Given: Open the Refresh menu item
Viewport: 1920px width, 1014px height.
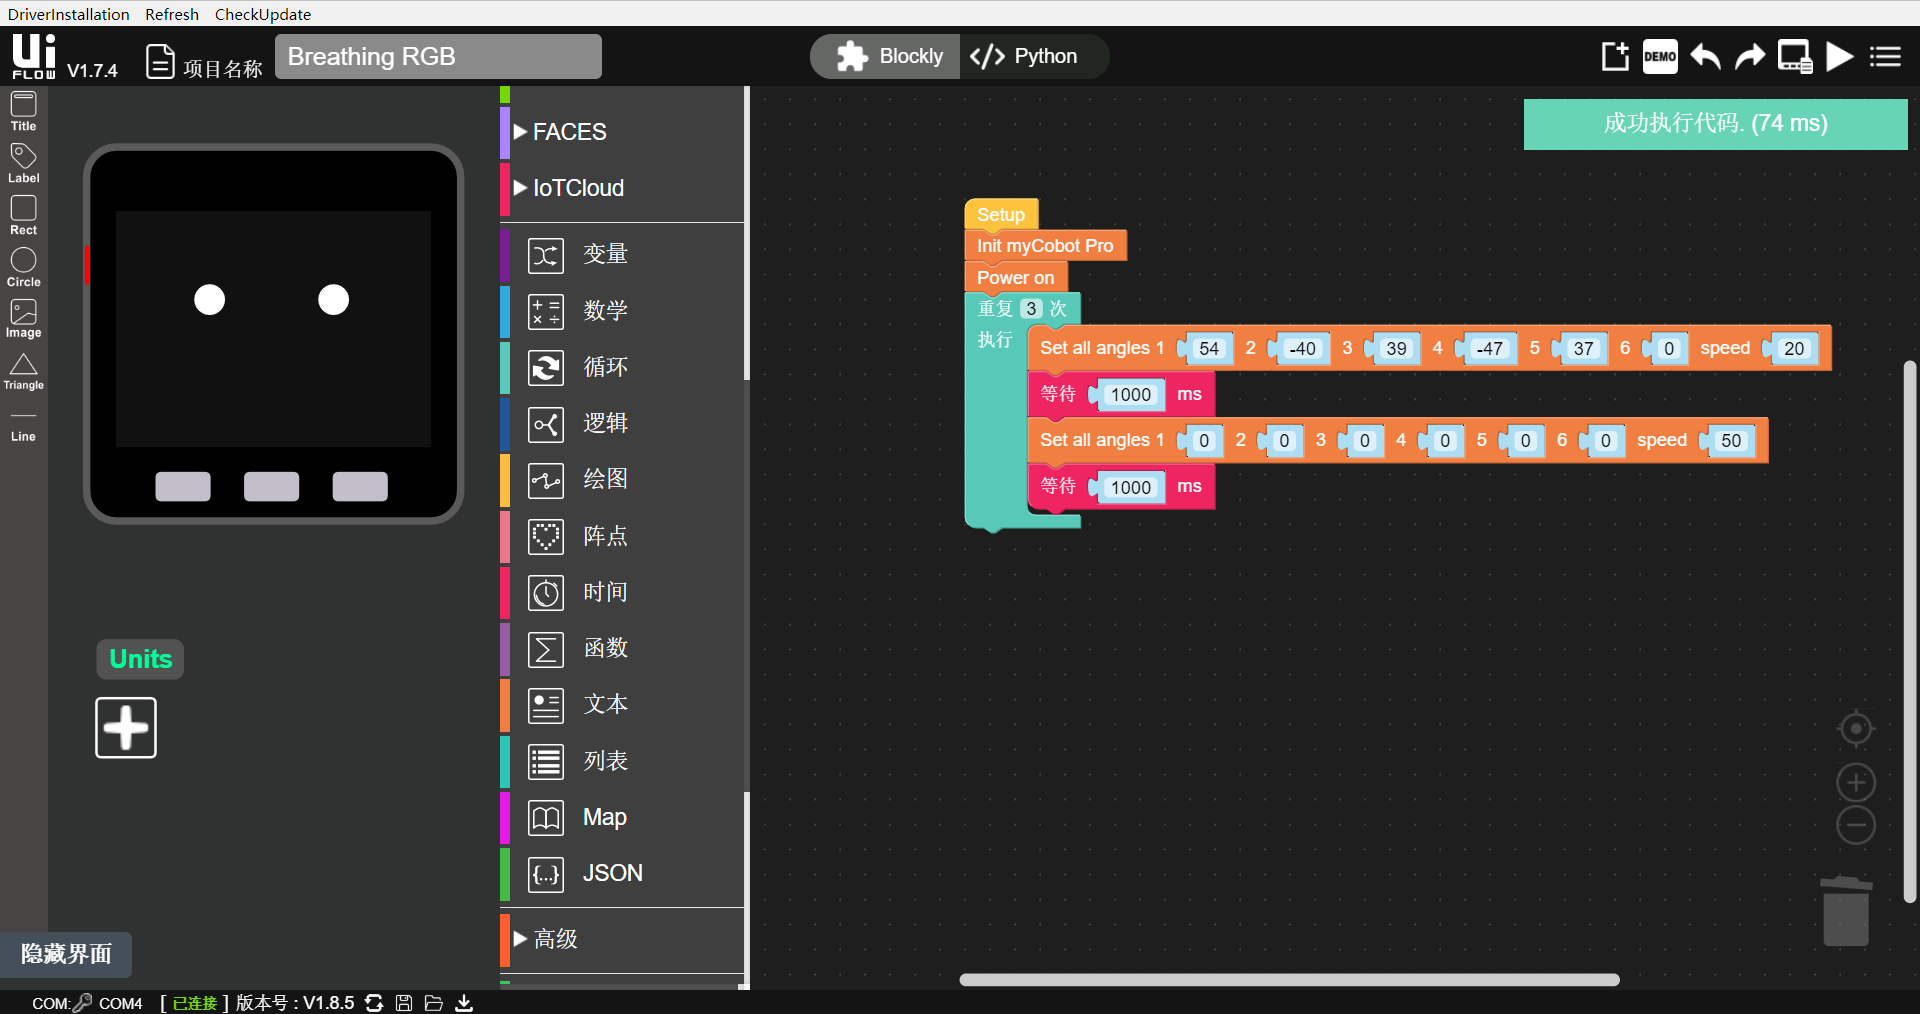Looking at the screenshot, I should click(x=171, y=13).
